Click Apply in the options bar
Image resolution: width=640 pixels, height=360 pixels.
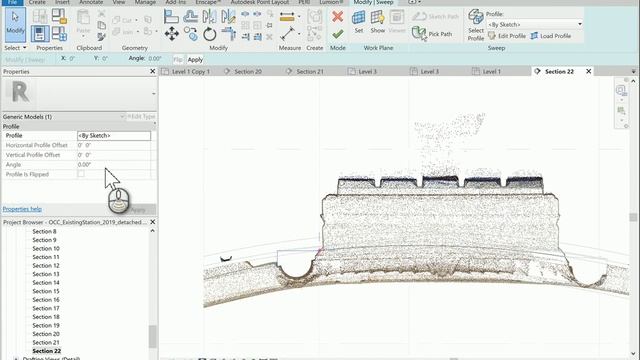pyautogui.click(x=195, y=60)
